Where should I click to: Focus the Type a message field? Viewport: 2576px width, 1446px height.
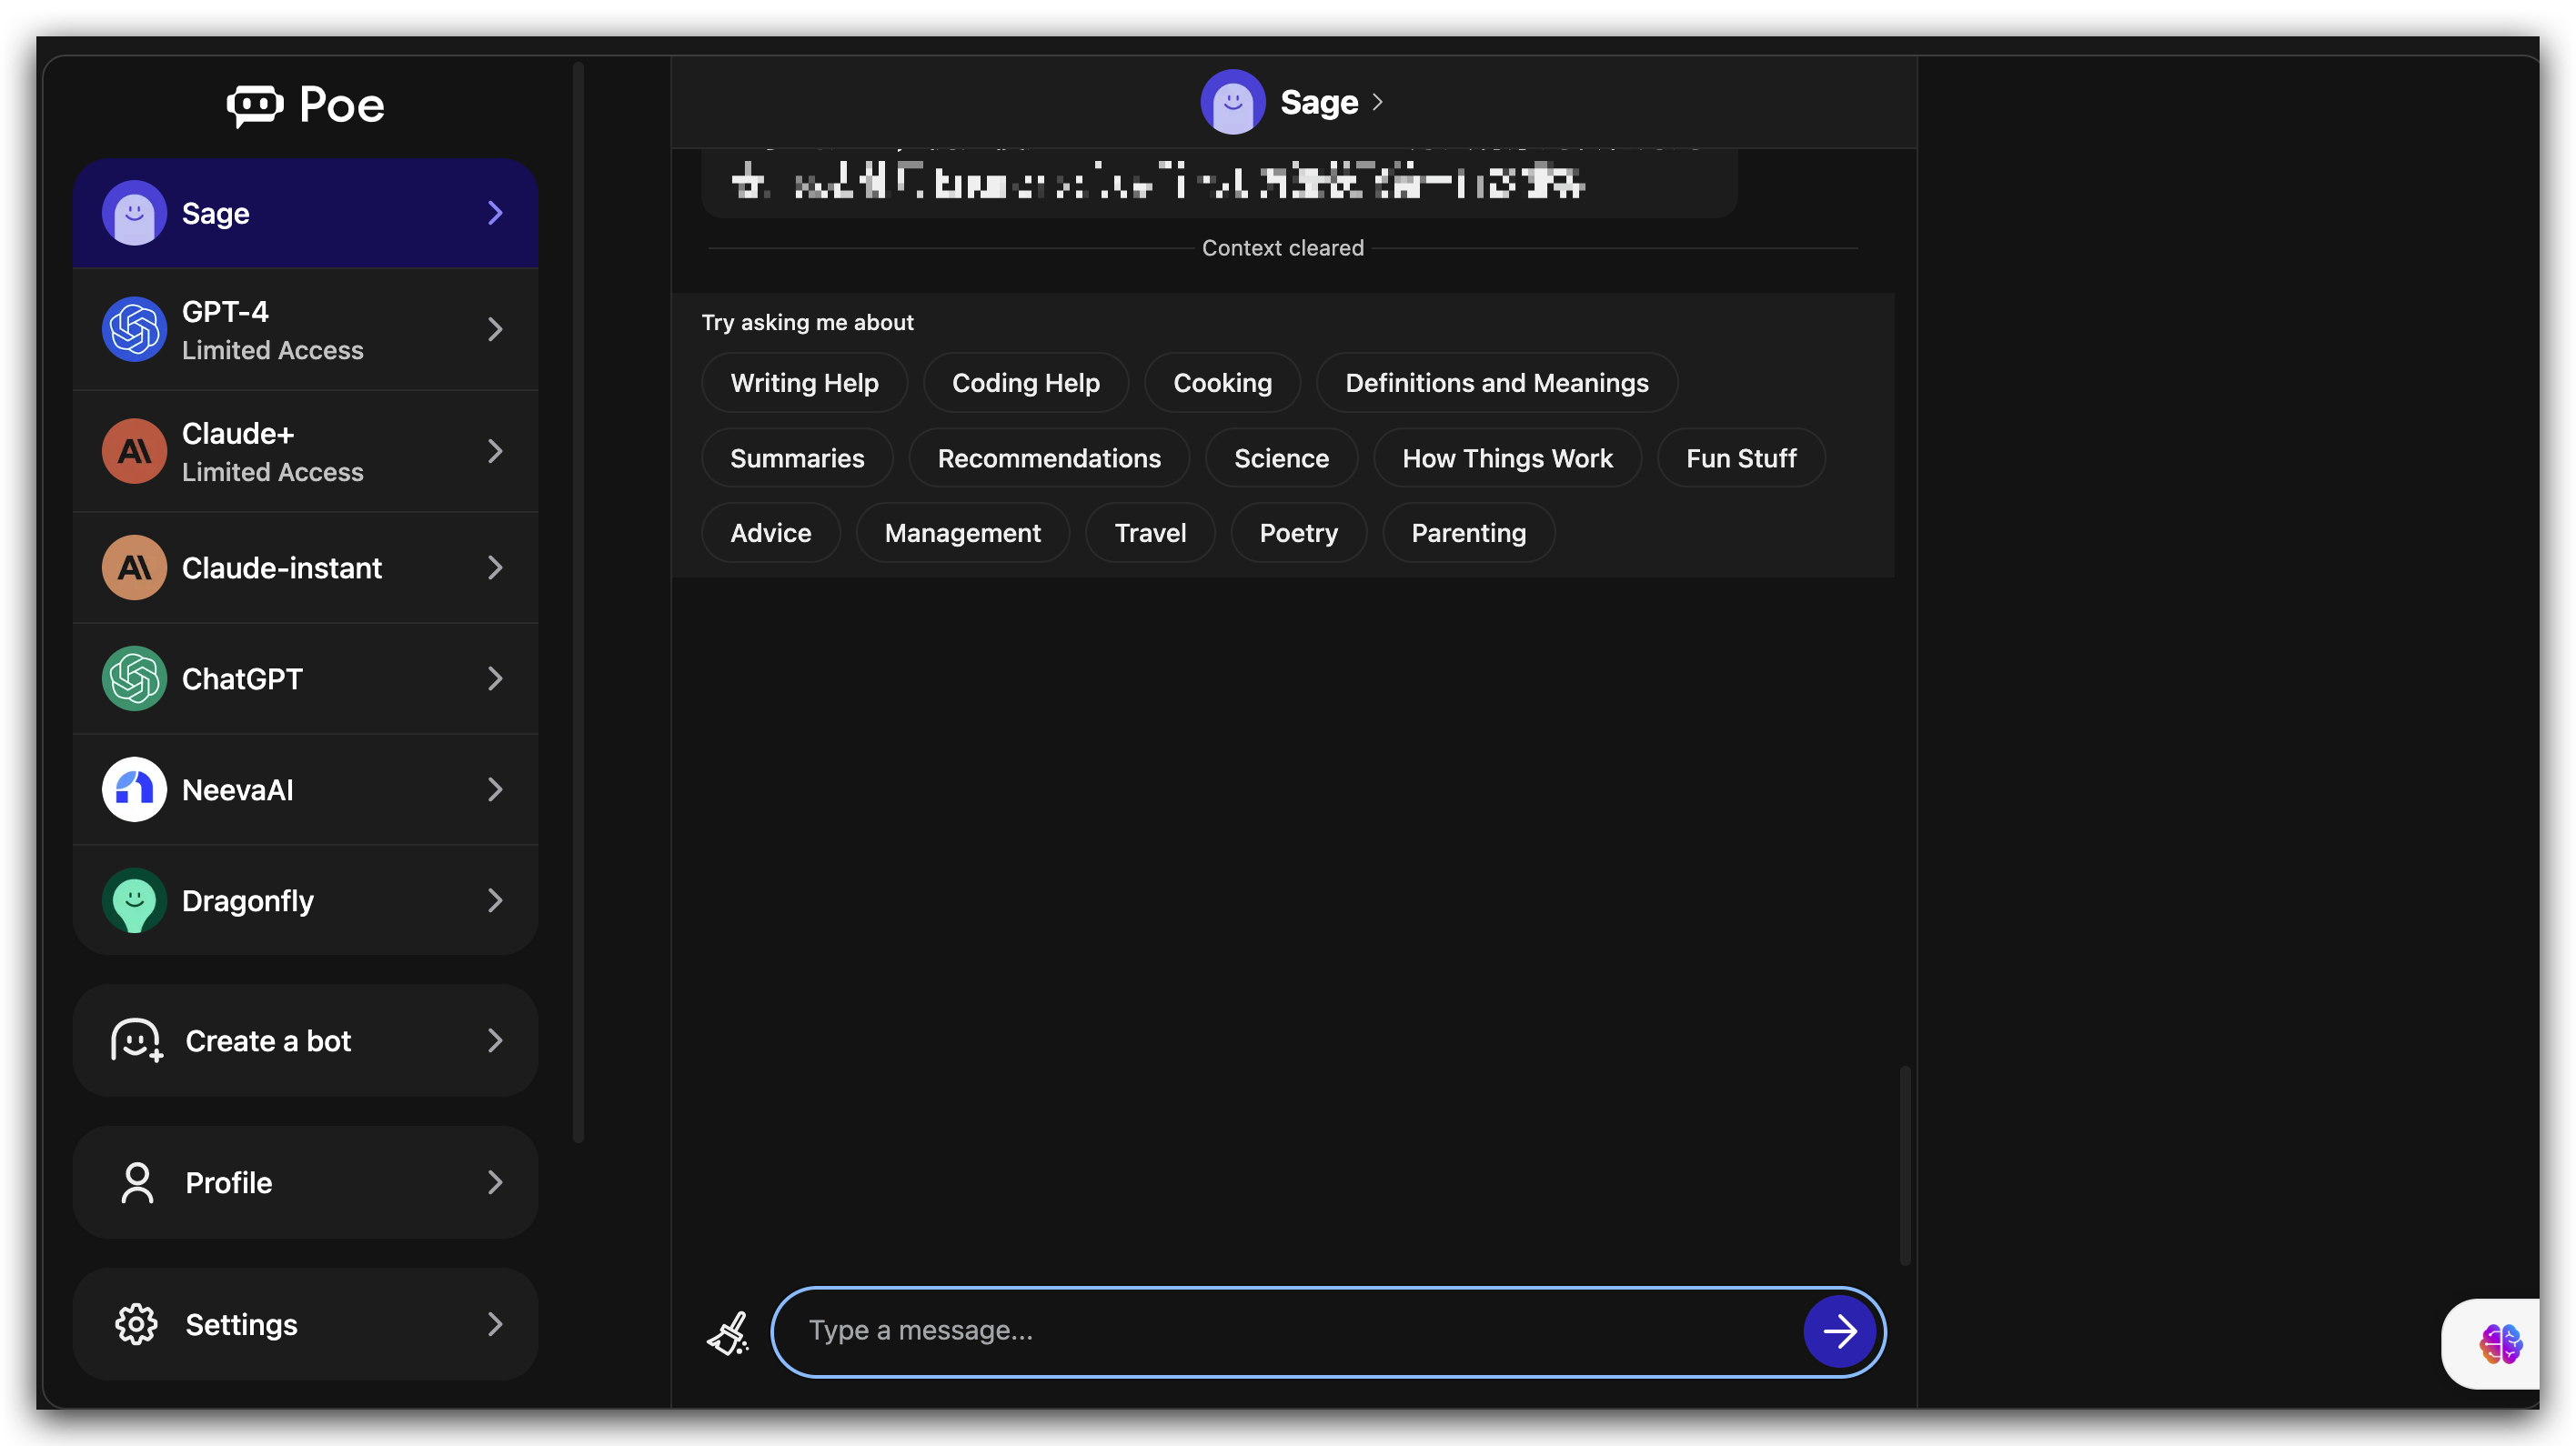coord(1329,1332)
